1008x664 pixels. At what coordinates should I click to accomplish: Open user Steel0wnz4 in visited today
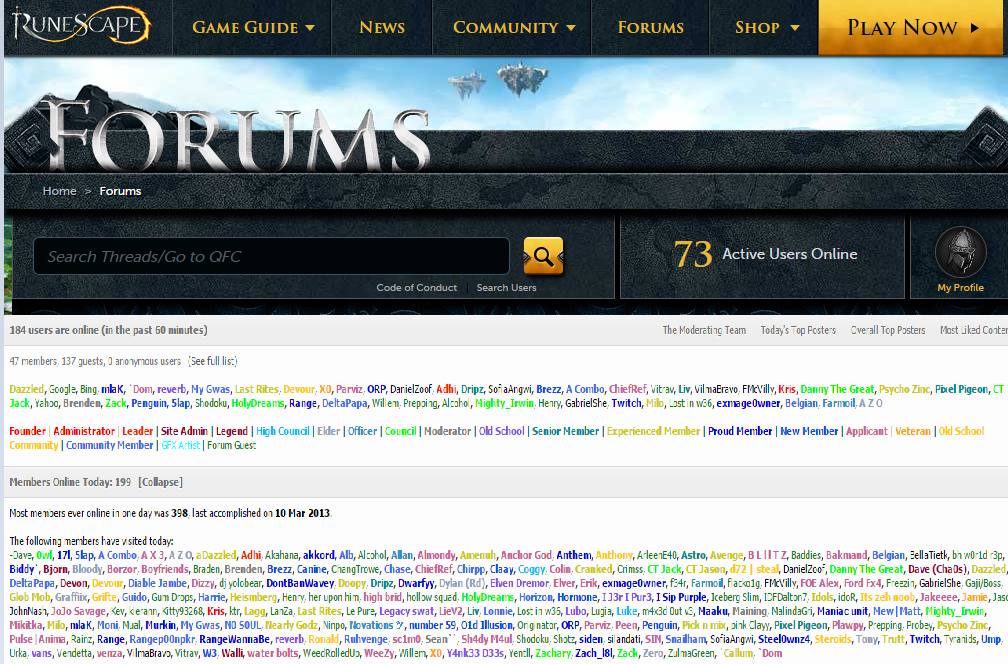click(784, 640)
